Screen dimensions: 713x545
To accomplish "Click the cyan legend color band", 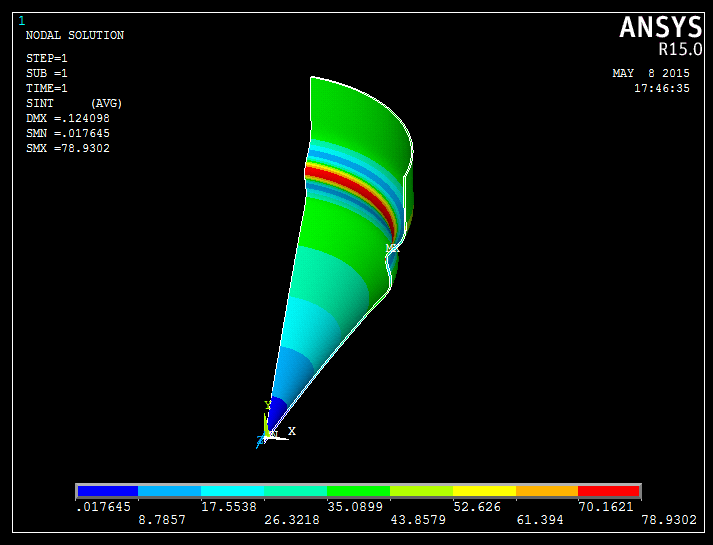I will point(232,491).
